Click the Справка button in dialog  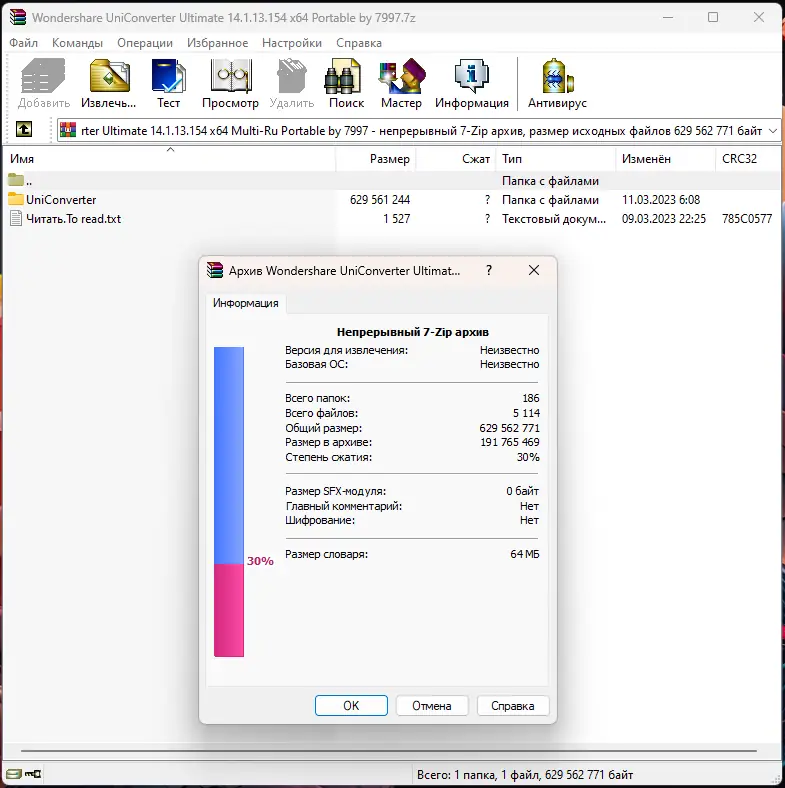coord(513,706)
